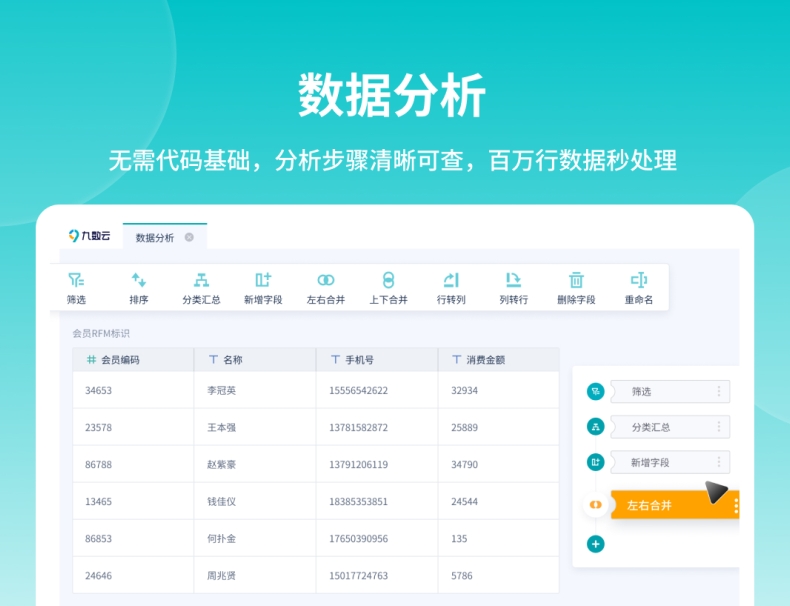Select cell 17650390956
The image size is (790, 606).
click(x=377, y=538)
